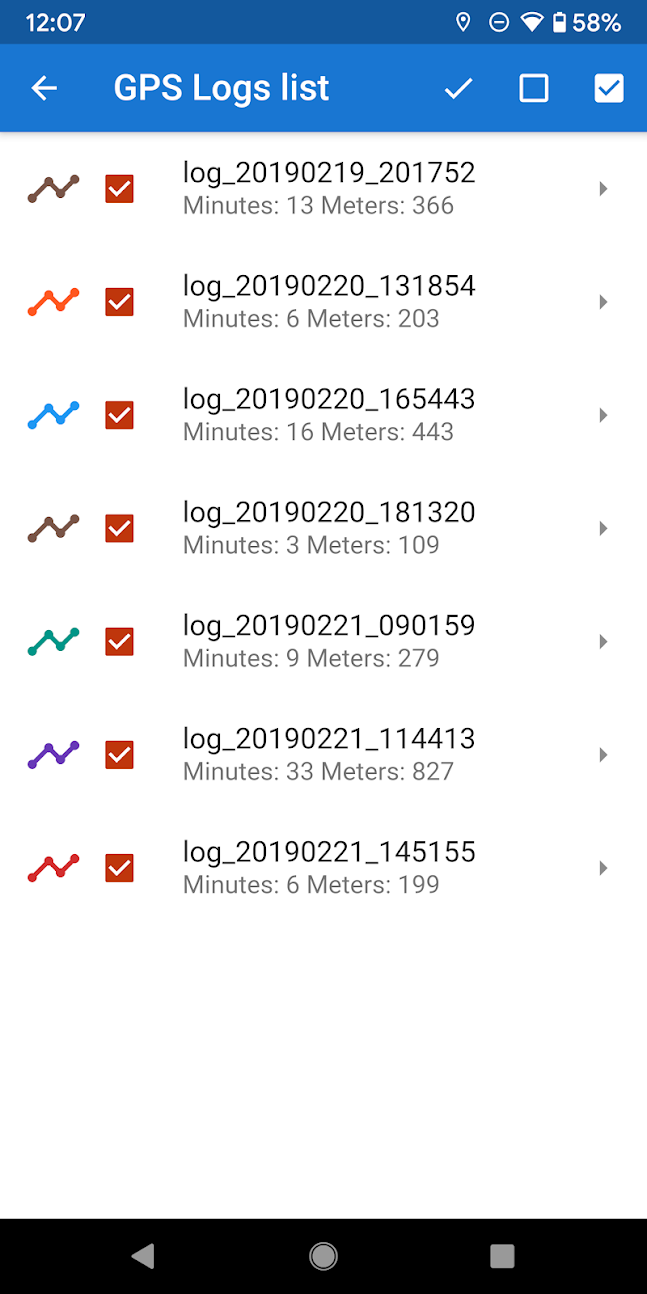Toggle checkbox for log_20190221_114413
The width and height of the screenshot is (647, 1294).
click(119, 755)
